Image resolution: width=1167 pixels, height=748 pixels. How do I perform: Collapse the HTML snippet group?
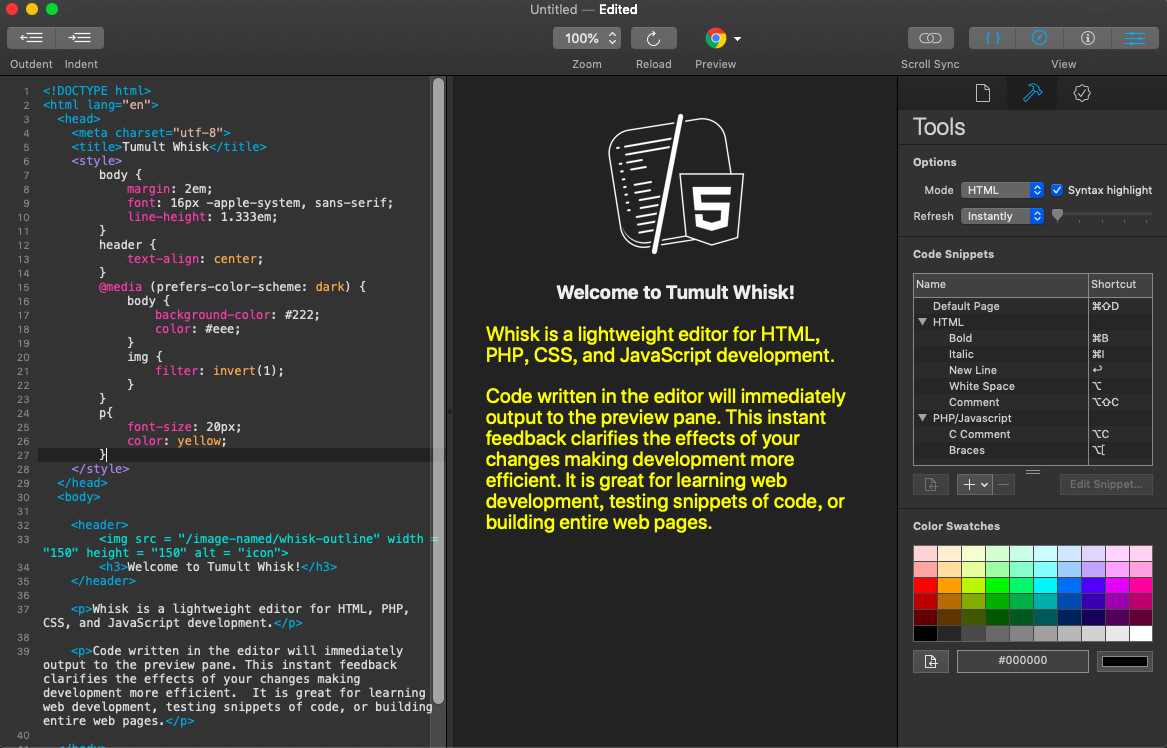922,321
